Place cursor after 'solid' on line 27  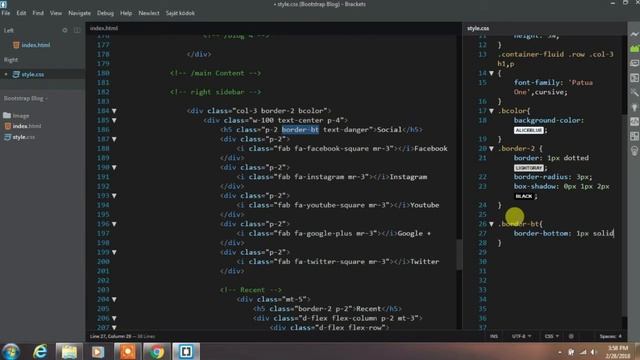(x=613, y=233)
